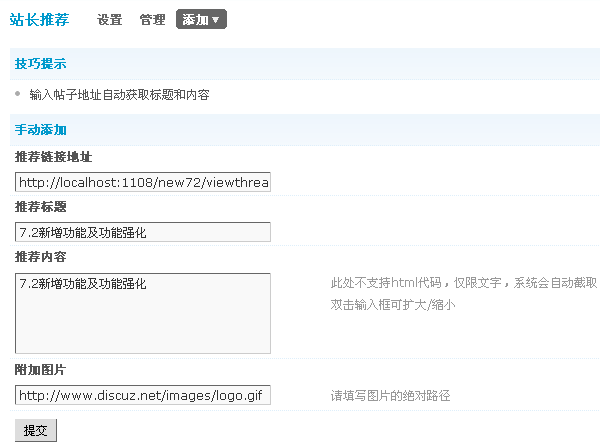Click the 站长推荐 page title
The image size is (600, 447).
[x=40, y=19]
